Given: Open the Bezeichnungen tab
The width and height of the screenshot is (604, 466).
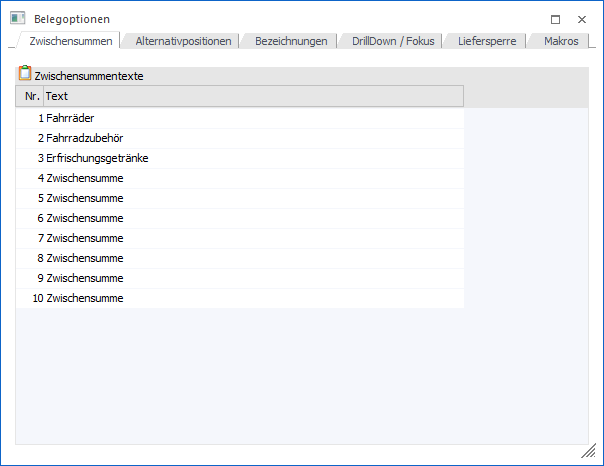Looking at the screenshot, I should pyautogui.click(x=290, y=41).
